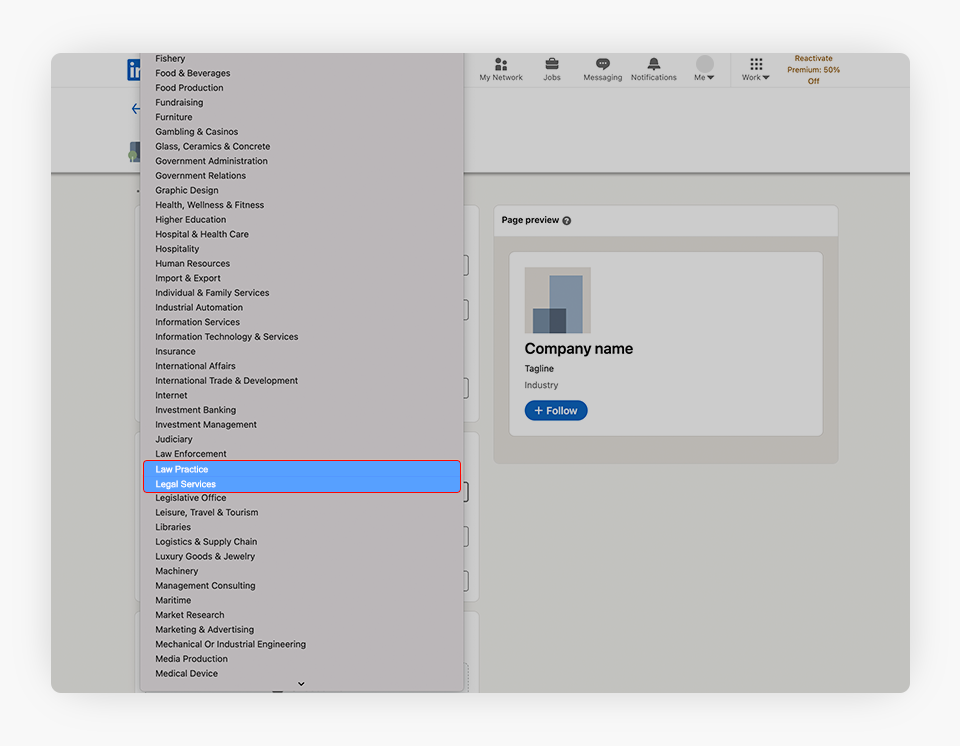Screen dimensions: 960x746
Task: Pick Marketing & Advertising industry option
Action: coord(204,630)
